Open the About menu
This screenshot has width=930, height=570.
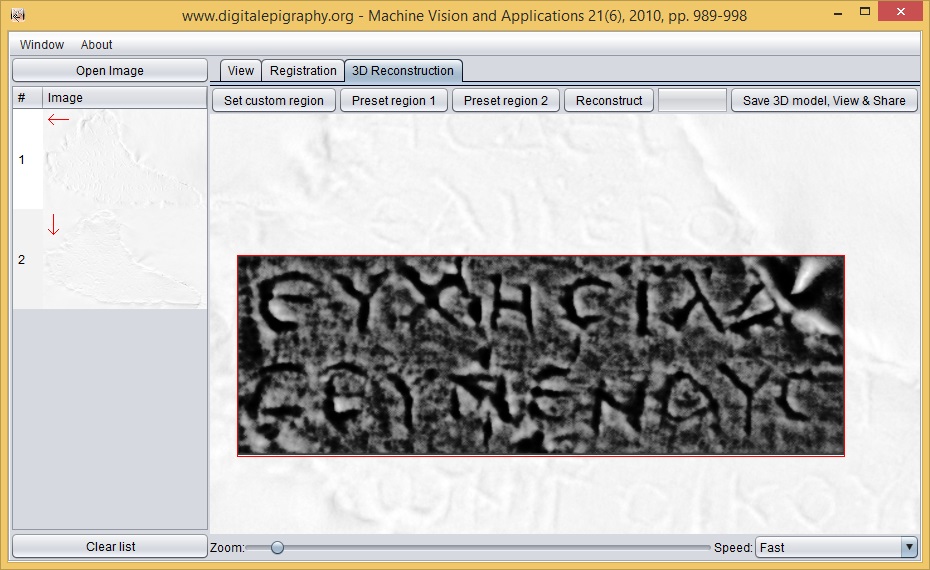click(97, 45)
